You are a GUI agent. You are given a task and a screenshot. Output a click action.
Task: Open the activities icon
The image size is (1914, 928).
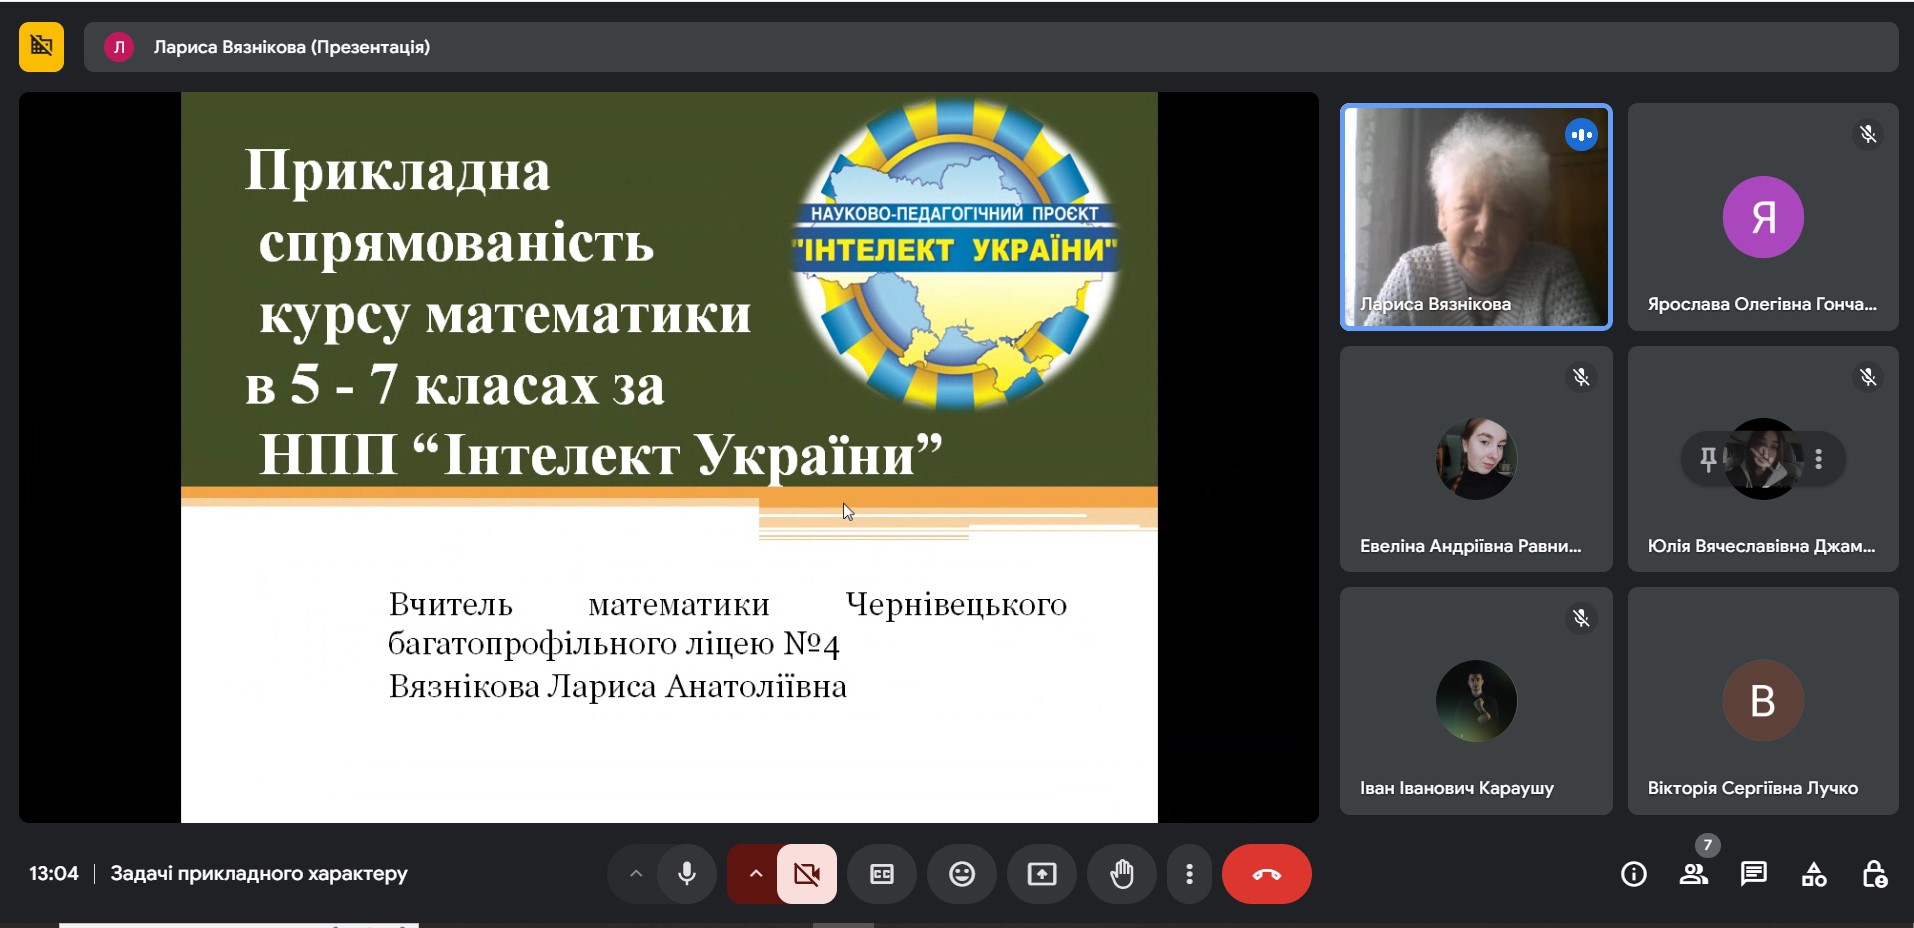point(1814,875)
